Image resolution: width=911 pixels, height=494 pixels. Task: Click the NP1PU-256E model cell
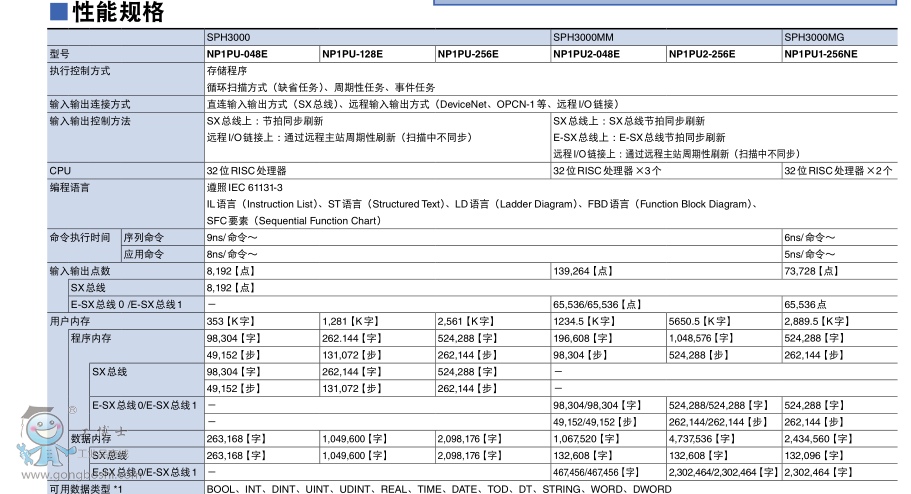(x=467, y=54)
